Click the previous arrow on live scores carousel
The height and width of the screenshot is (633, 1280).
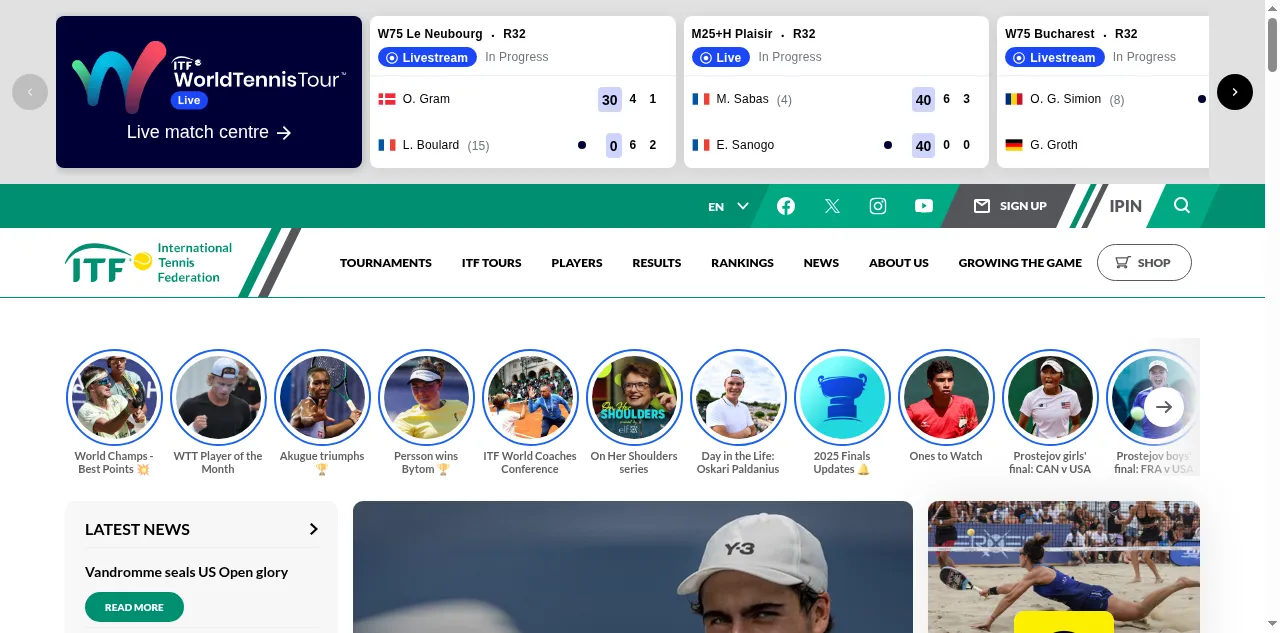pyautogui.click(x=30, y=92)
